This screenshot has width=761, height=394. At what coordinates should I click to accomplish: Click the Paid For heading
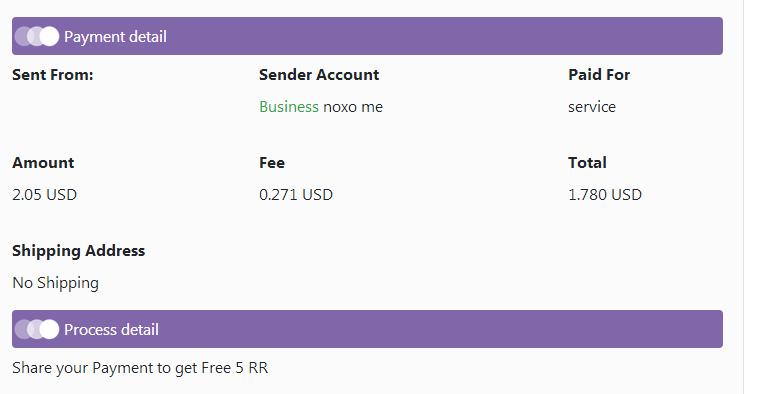(x=599, y=75)
